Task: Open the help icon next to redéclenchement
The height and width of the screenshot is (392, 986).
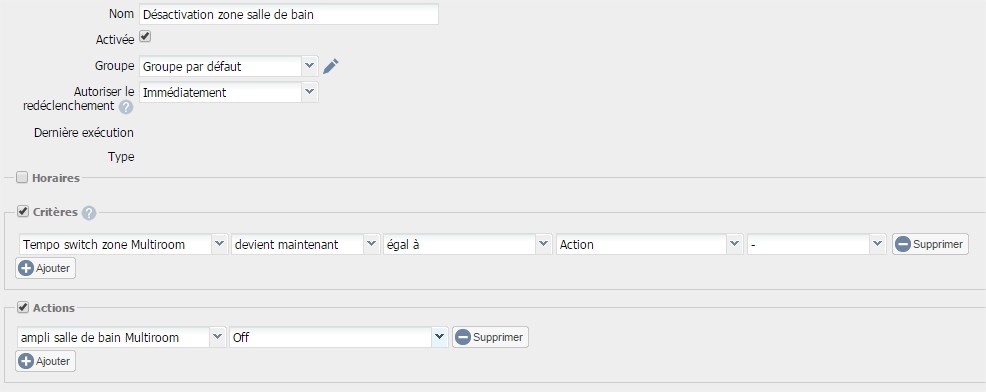Action: (126, 107)
